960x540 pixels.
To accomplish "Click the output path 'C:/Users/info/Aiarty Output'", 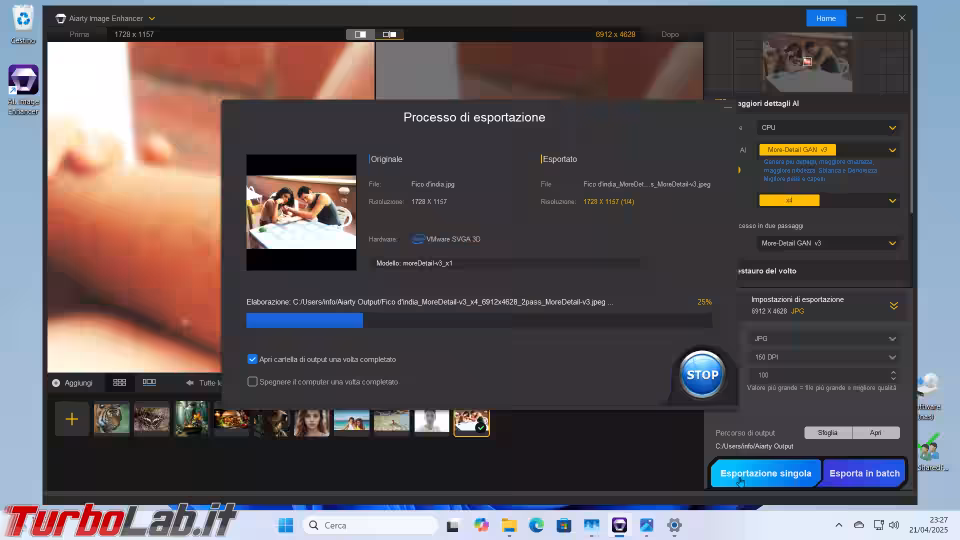I will pos(754,446).
